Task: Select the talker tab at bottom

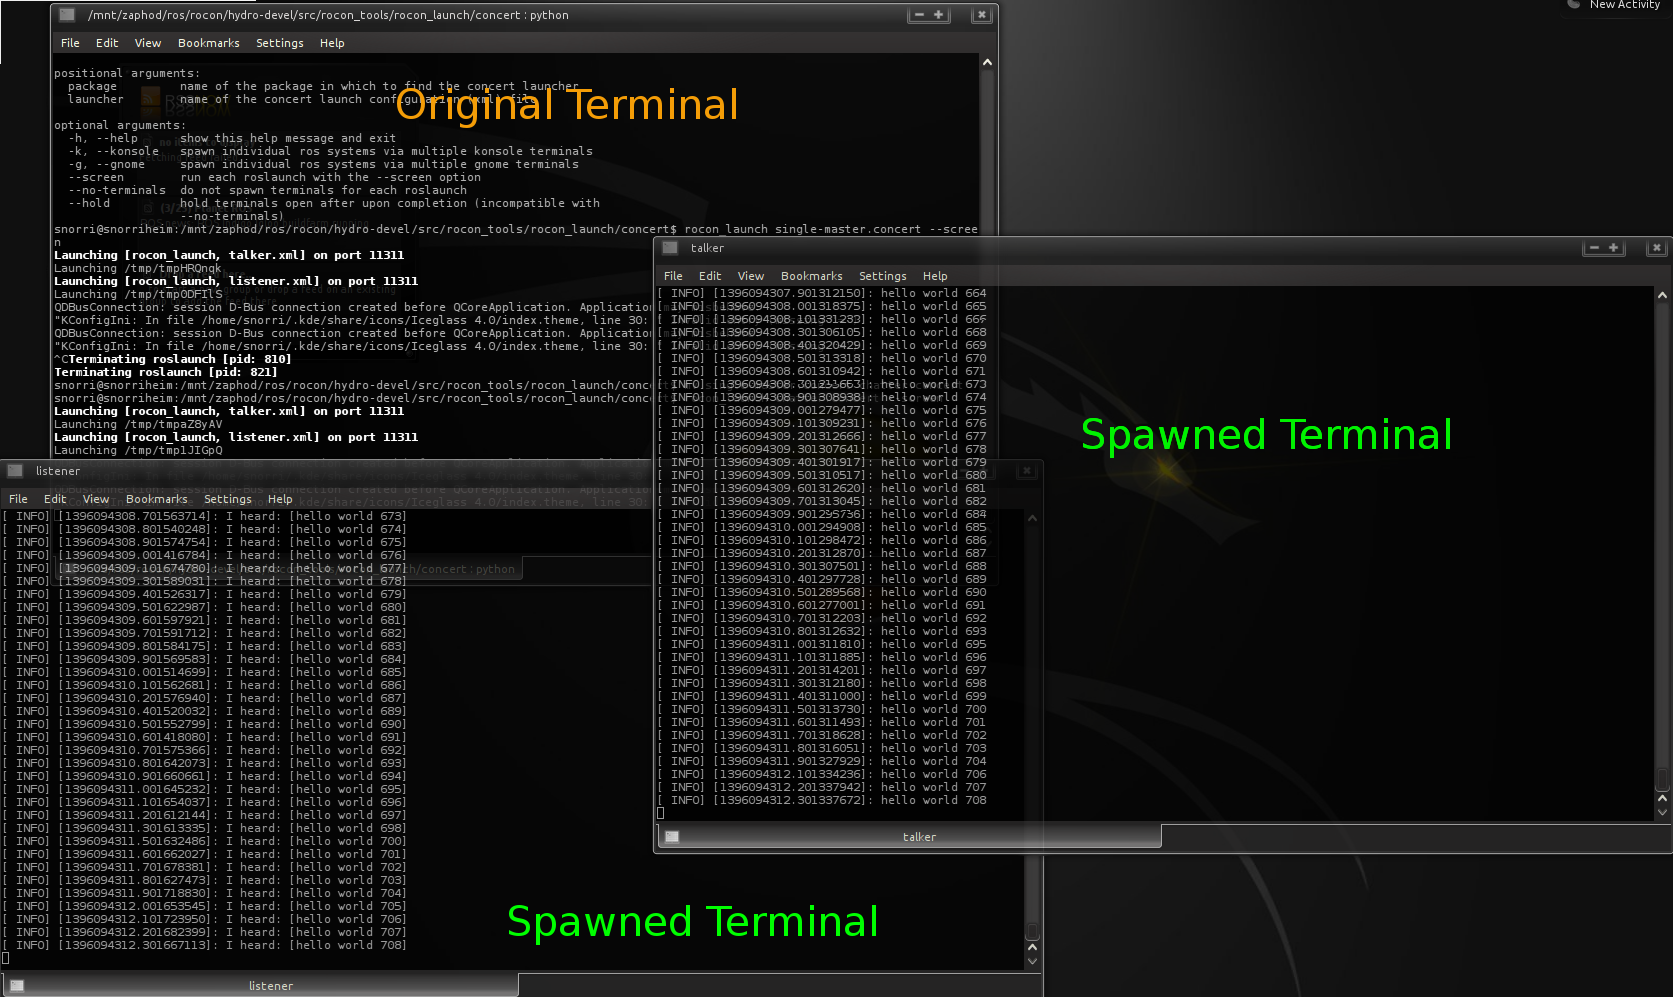Action: (x=918, y=837)
